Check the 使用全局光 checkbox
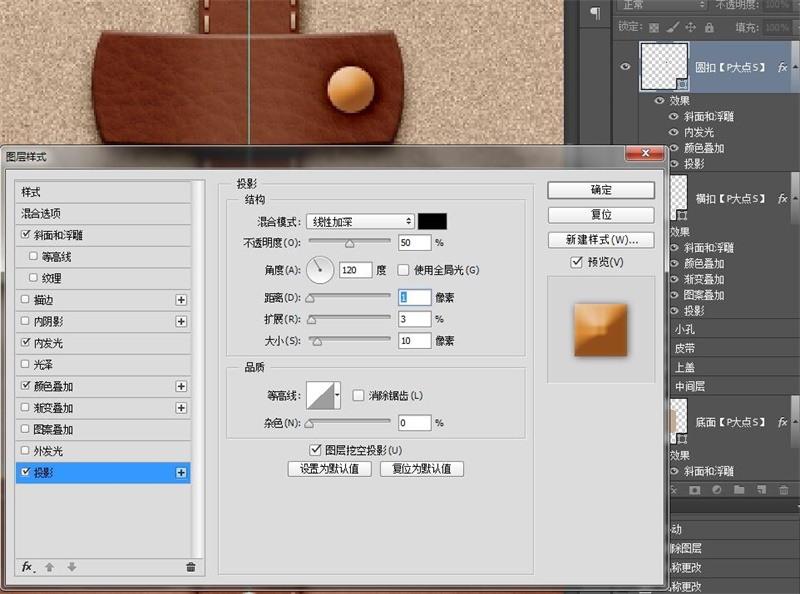The image size is (800, 594). click(x=403, y=270)
